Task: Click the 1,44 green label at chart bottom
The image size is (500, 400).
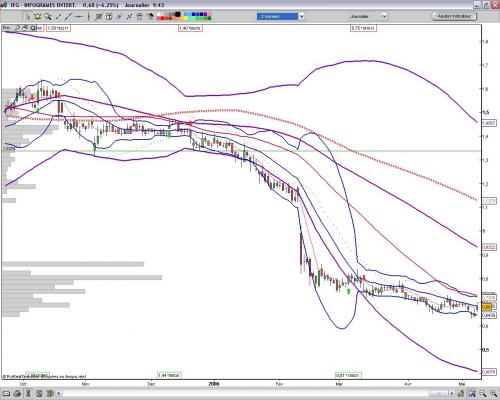Action: click(169, 375)
